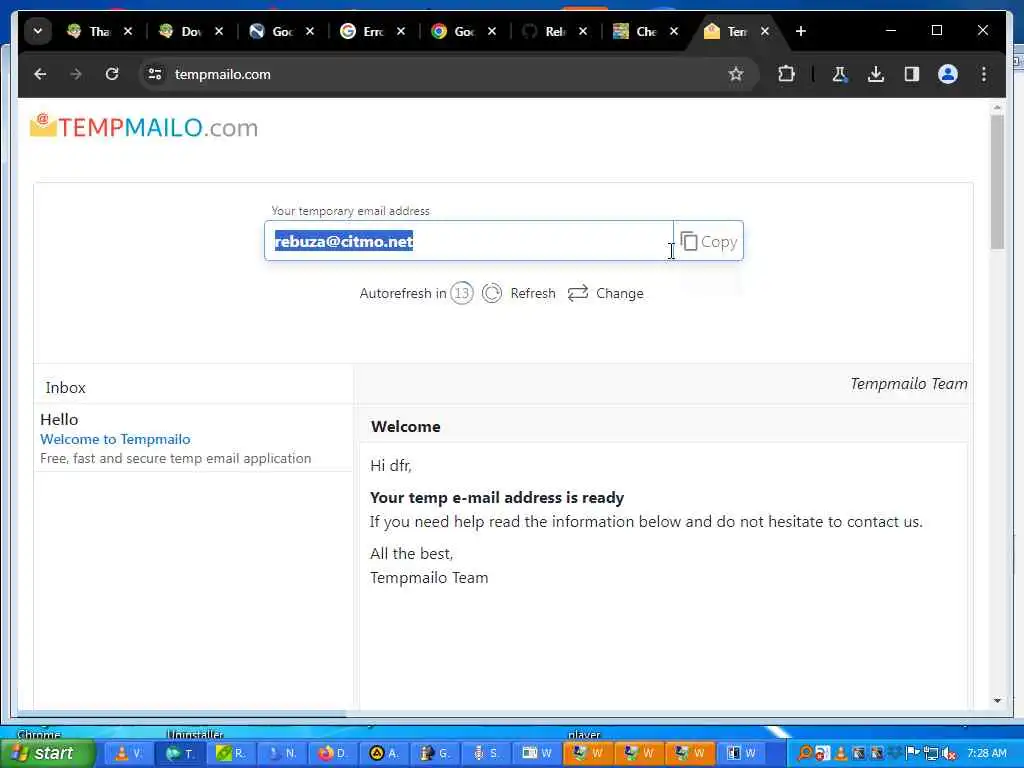Viewport: 1024px width, 768px height.
Task: Open Firefox taskbar button 'D.'
Action: coord(332,754)
